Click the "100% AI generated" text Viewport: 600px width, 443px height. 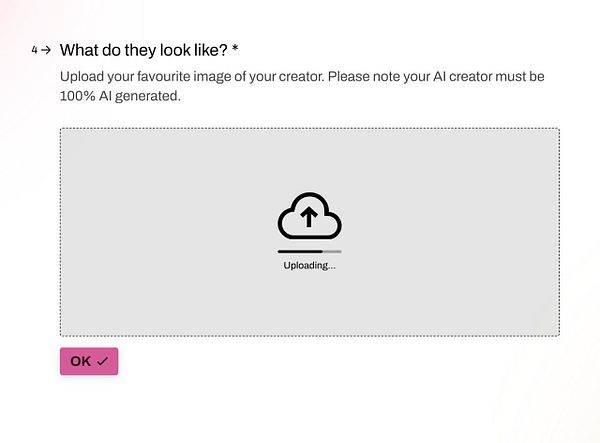[121, 97]
